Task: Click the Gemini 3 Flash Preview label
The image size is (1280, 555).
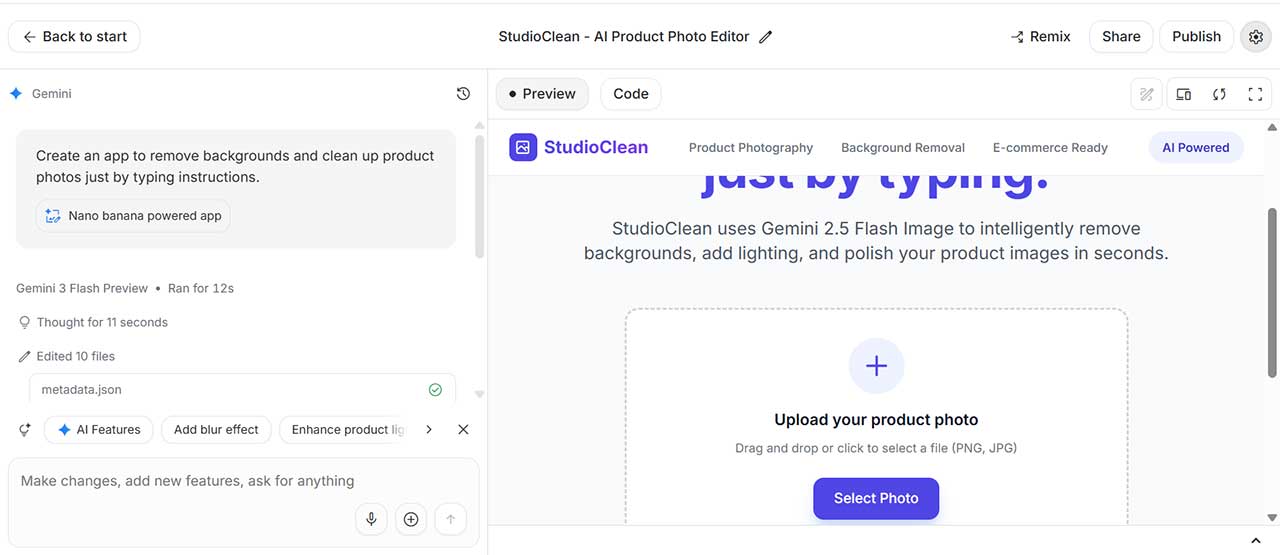Action: tap(82, 288)
